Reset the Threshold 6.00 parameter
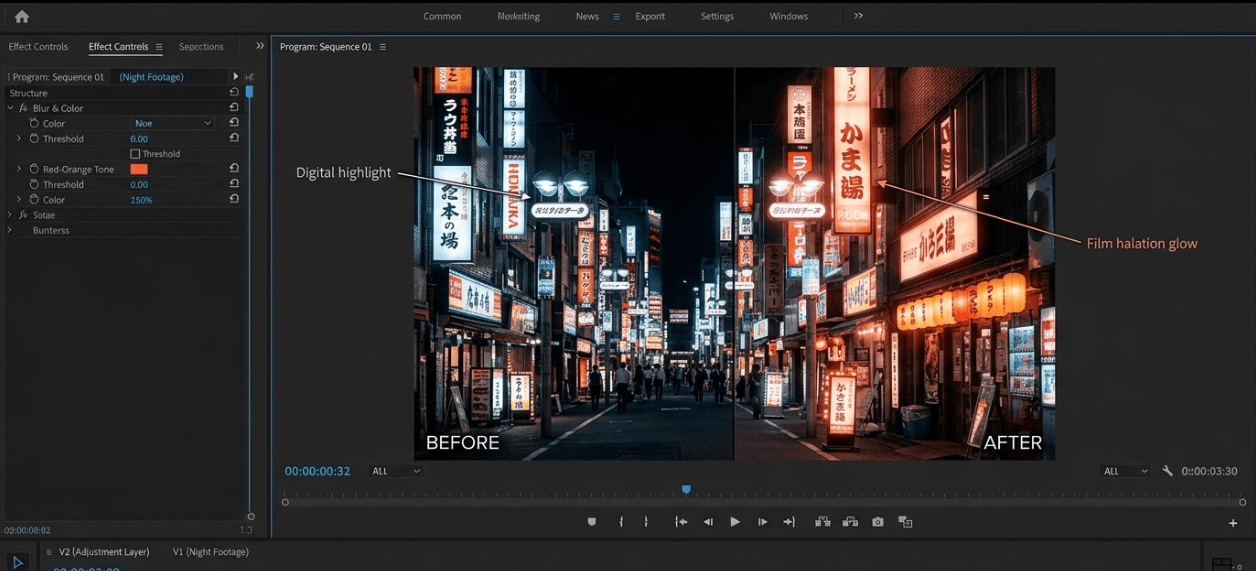 234,138
